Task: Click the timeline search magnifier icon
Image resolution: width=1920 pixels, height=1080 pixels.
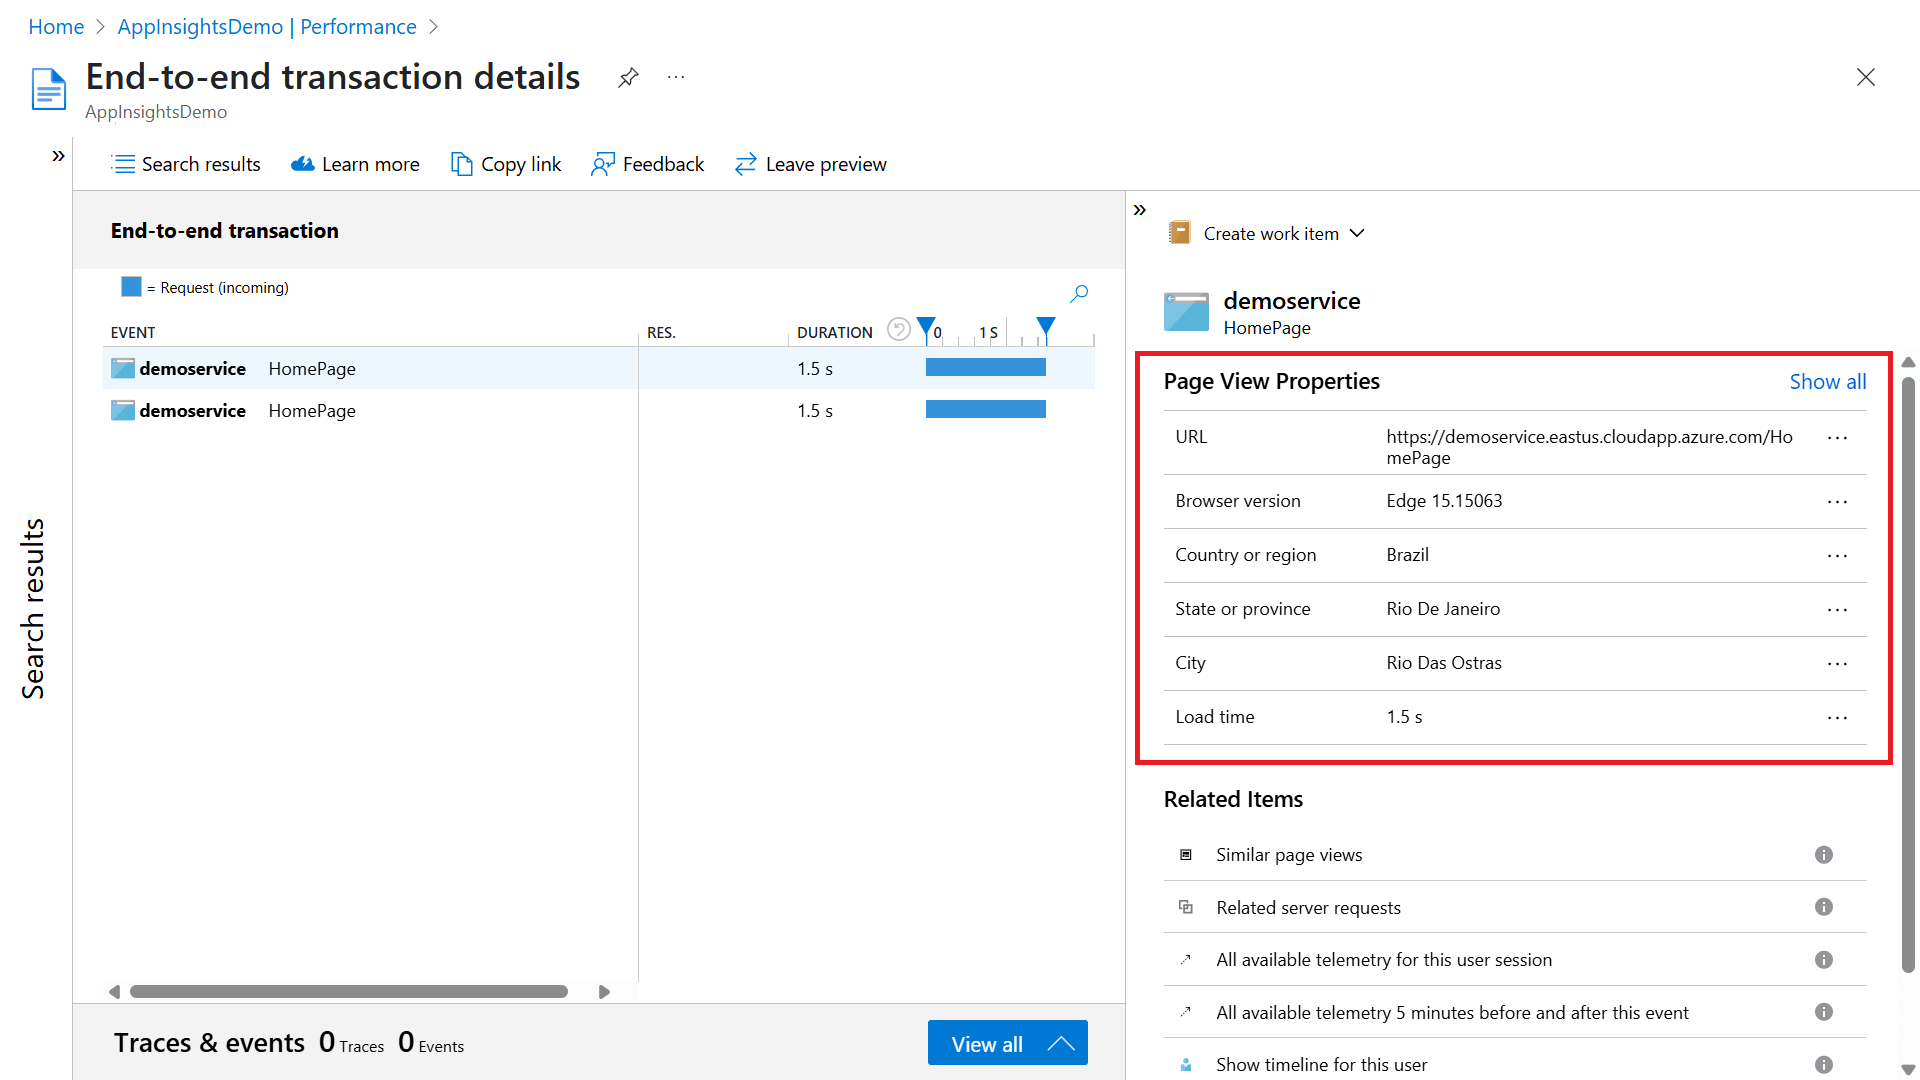Action: pos(1079,293)
